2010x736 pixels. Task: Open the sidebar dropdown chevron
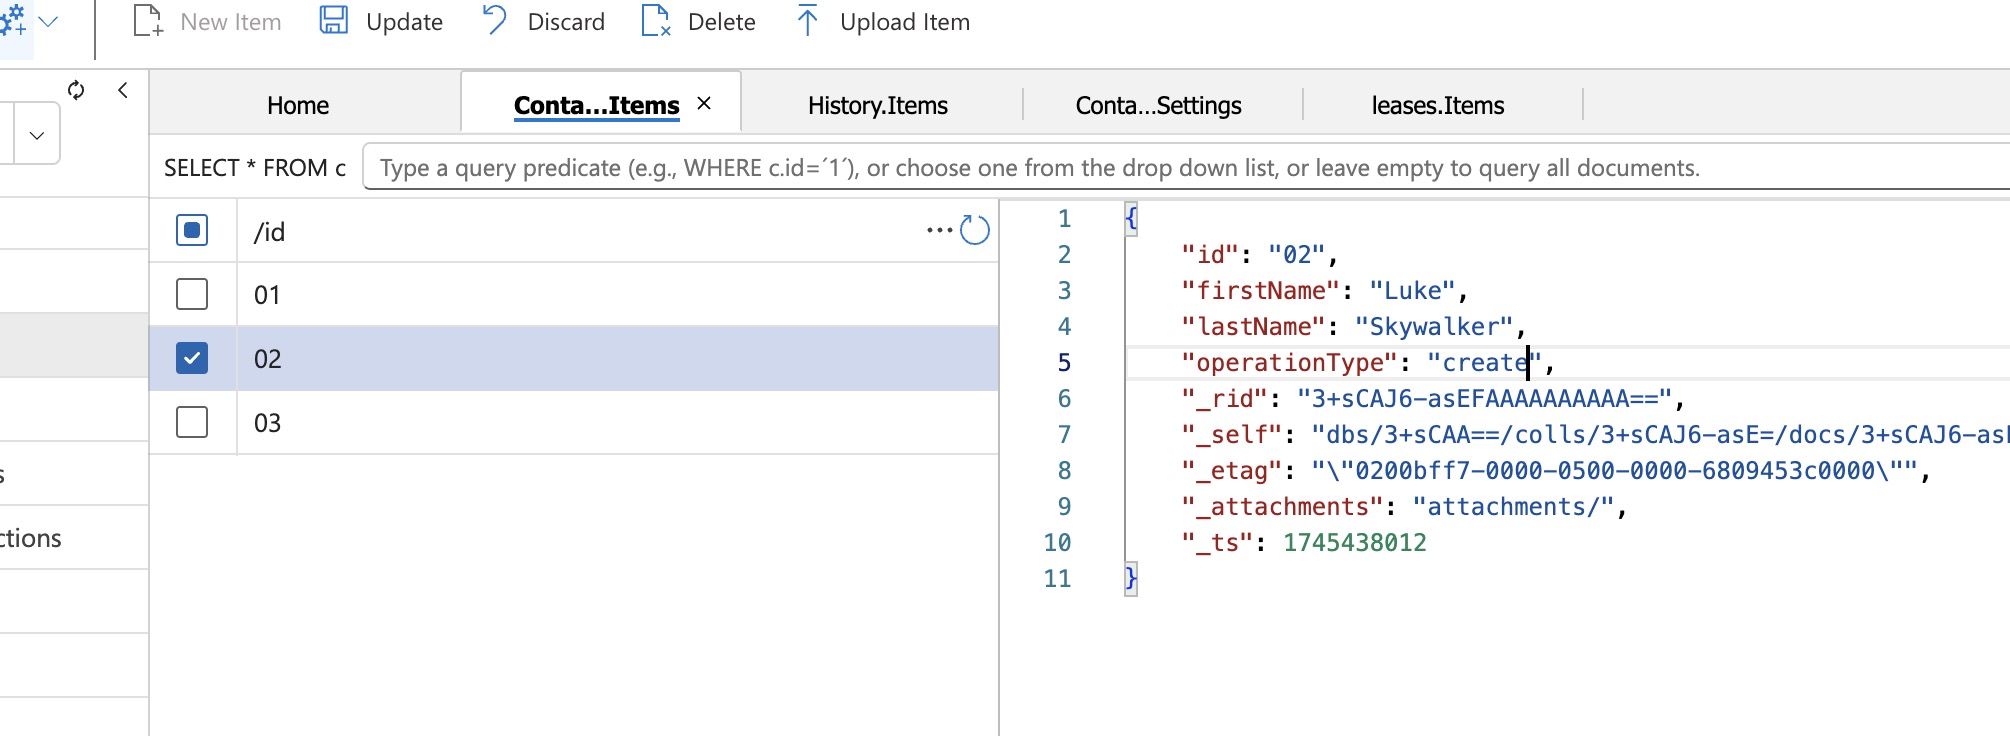37,135
